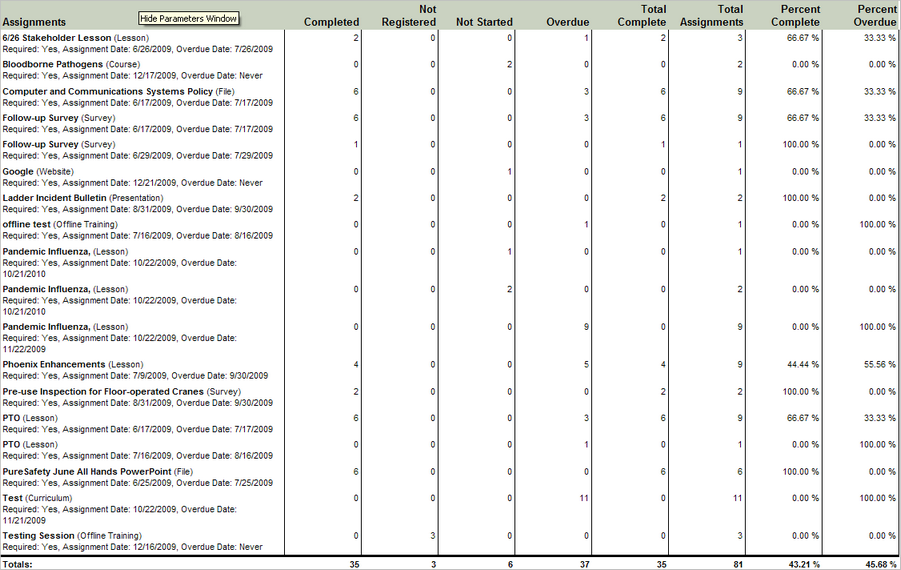
Task: Open the Google website assignment
Action: 18,172
